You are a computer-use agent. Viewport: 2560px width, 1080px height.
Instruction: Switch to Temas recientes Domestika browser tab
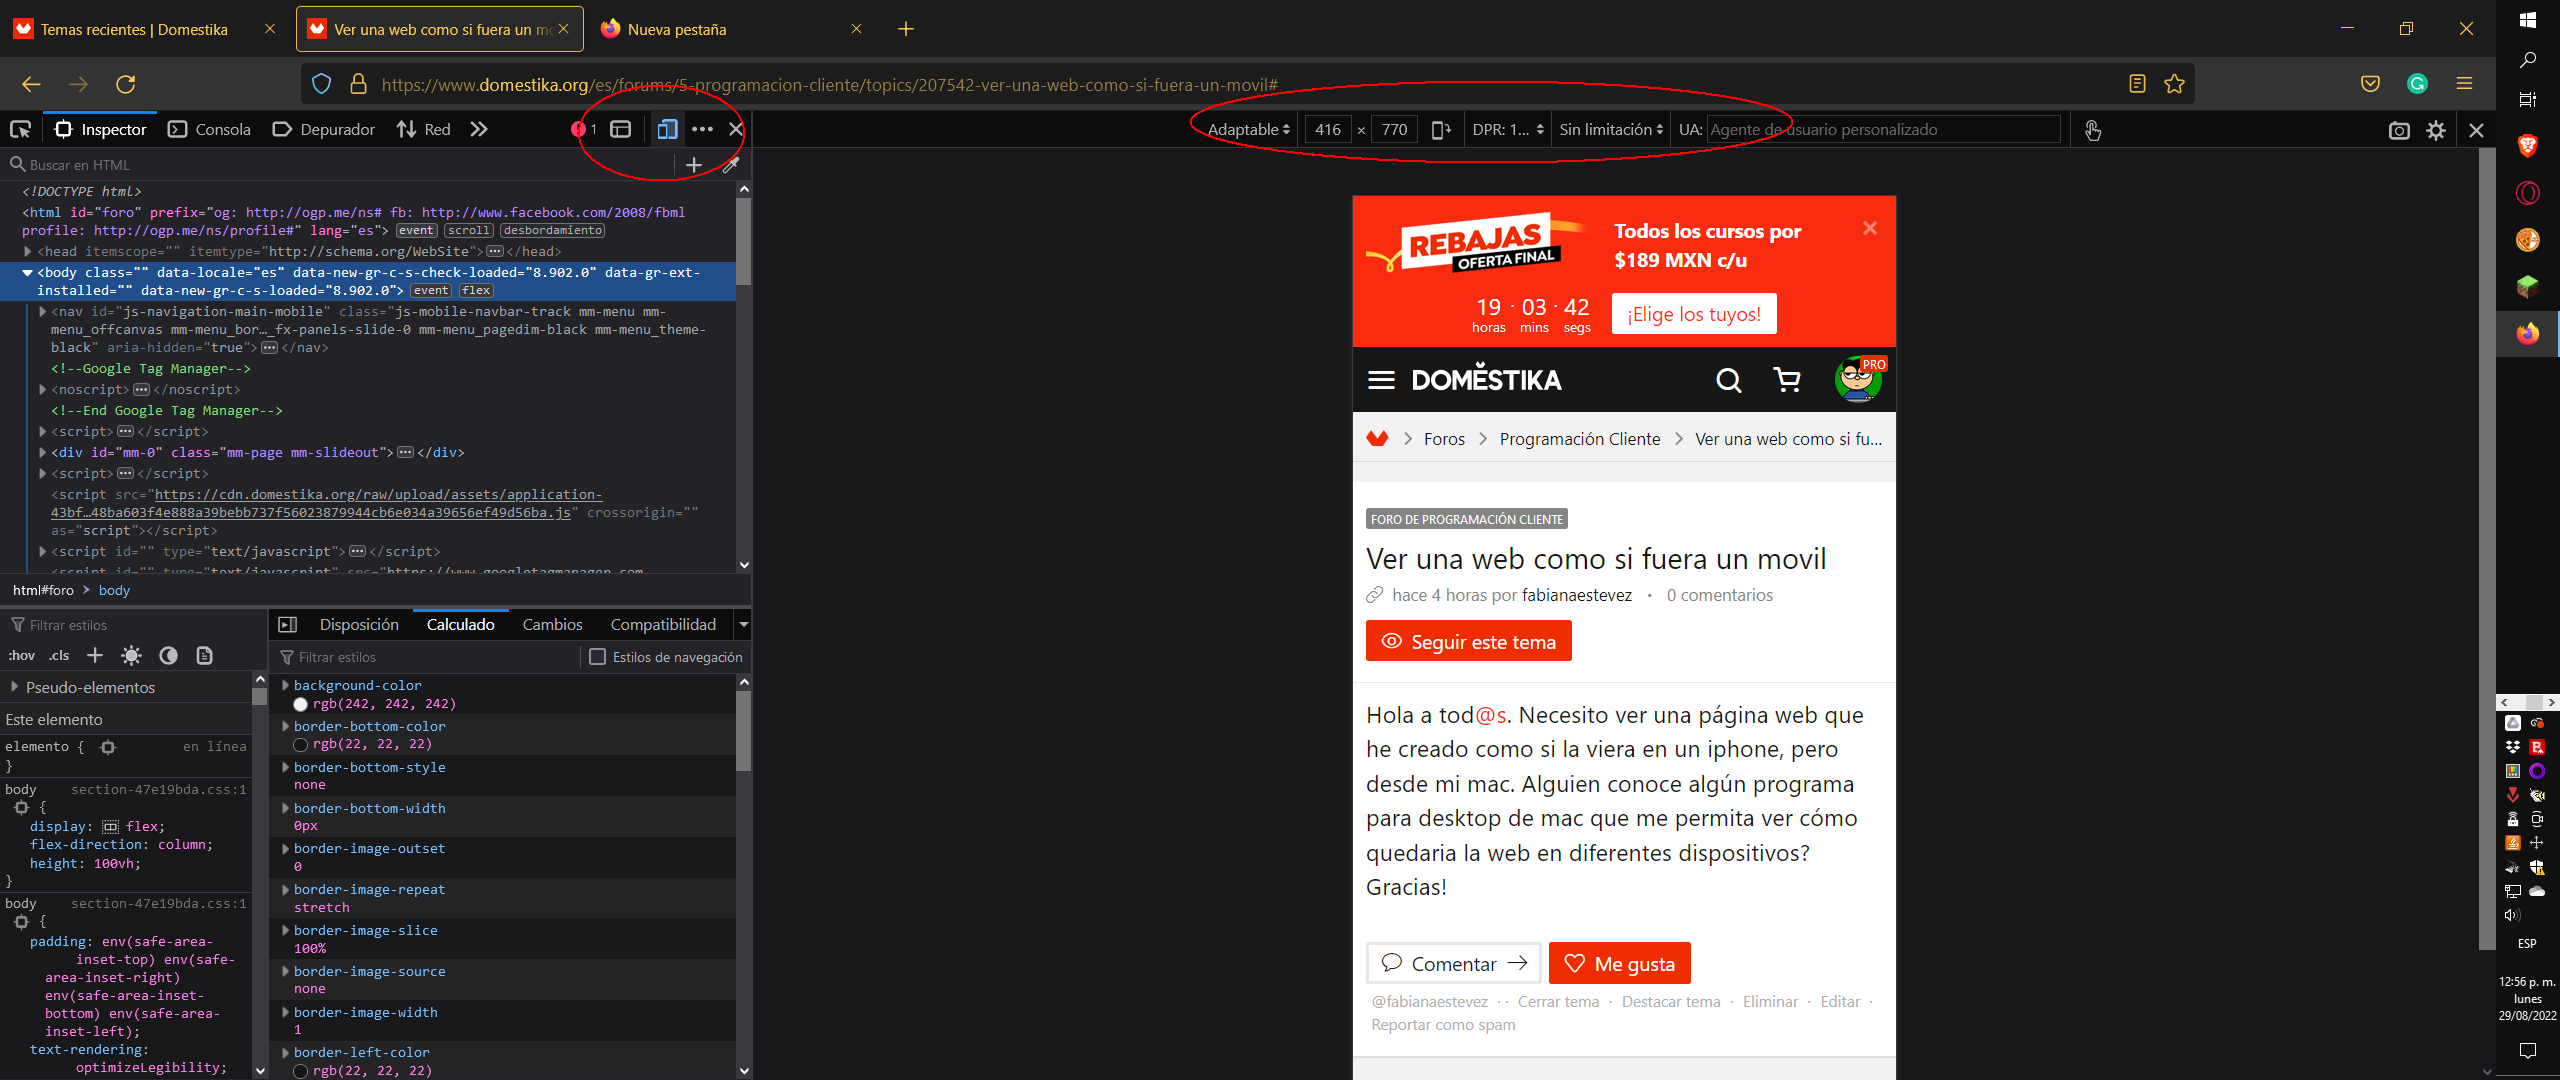click(x=134, y=29)
